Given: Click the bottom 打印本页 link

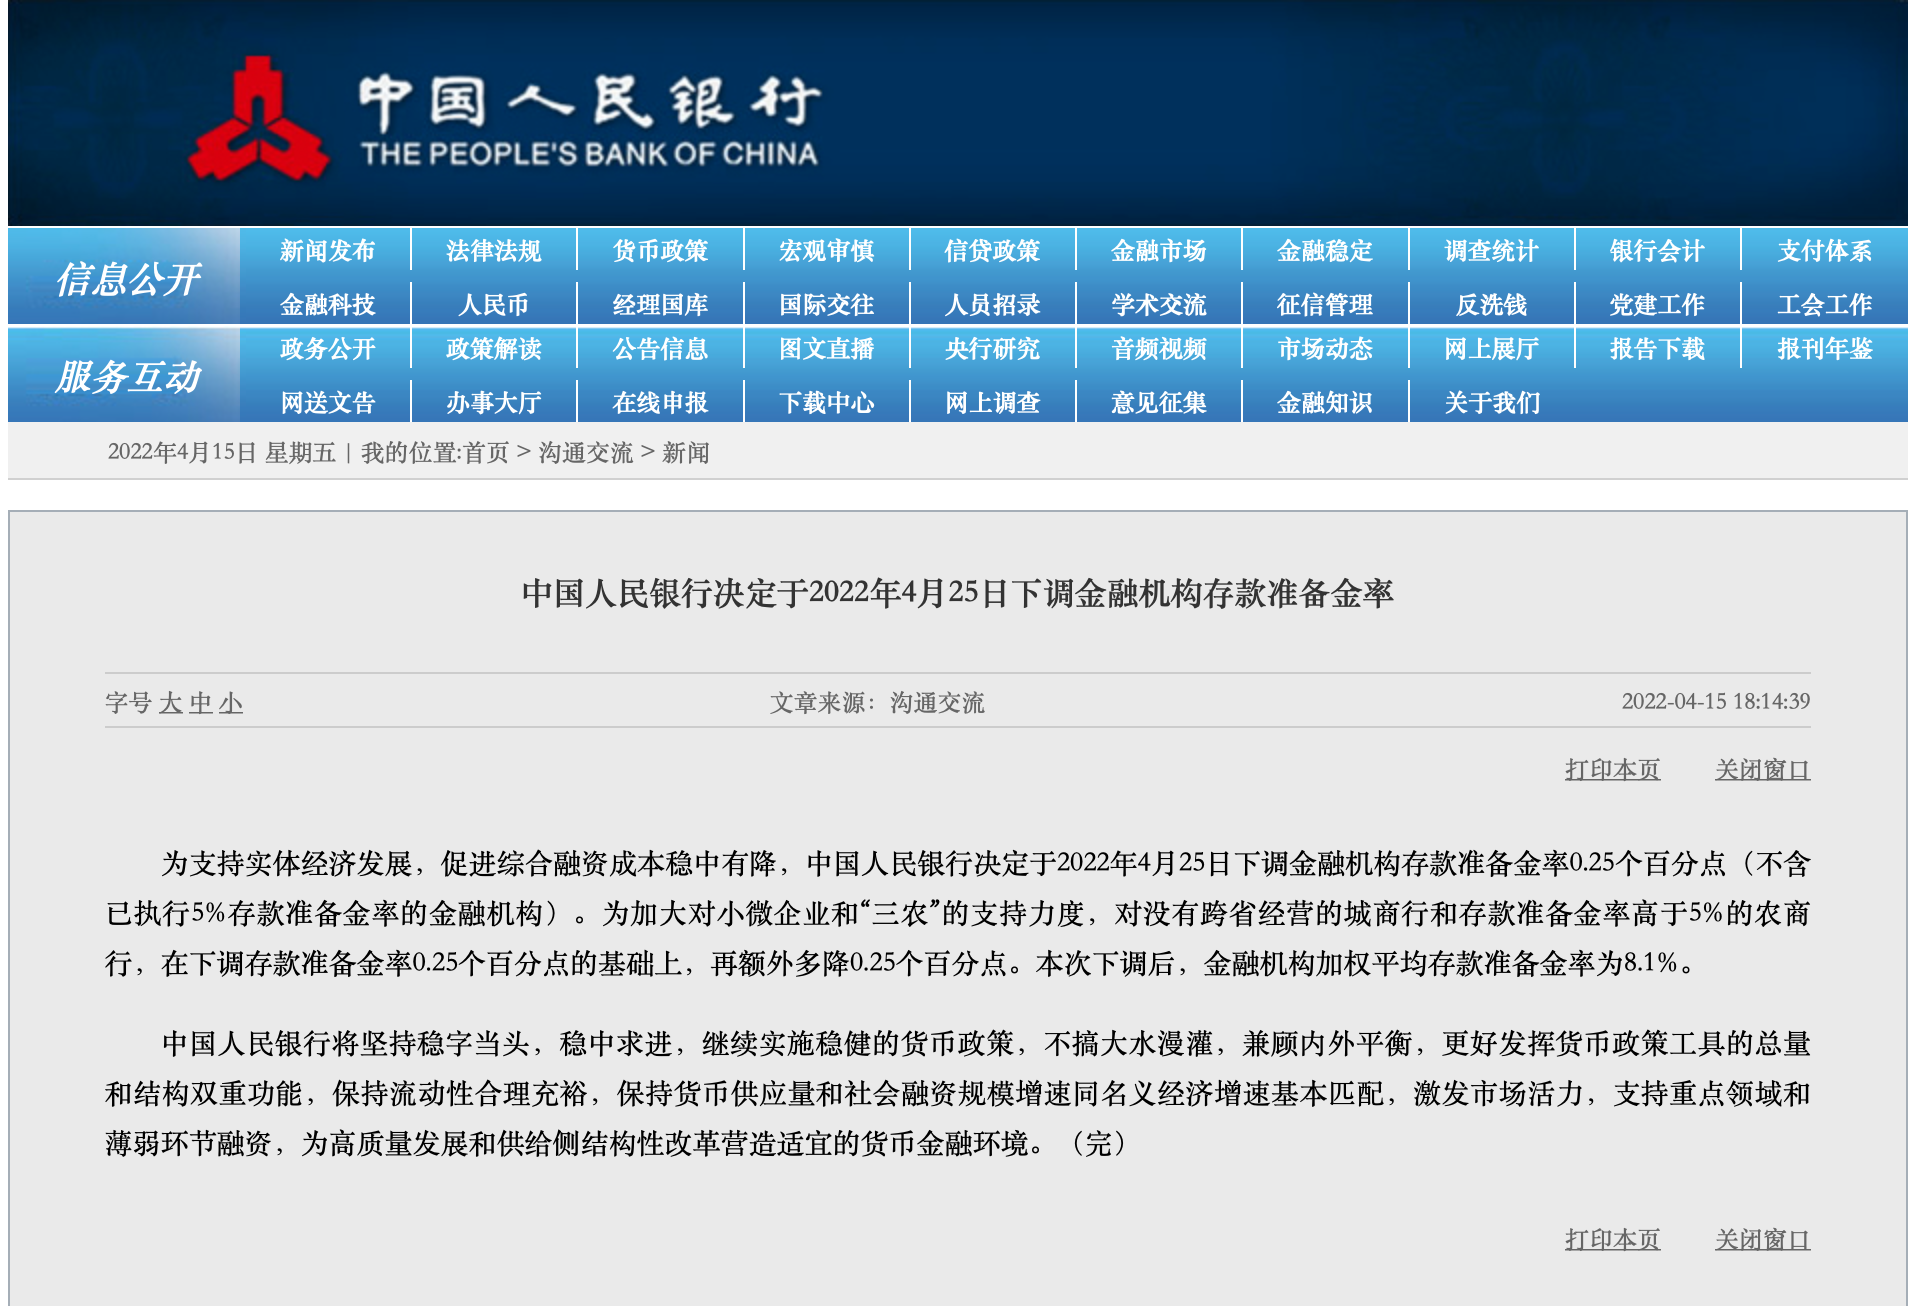Looking at the screenshot, I should pyautogui.click(x=1612, y=1240).
